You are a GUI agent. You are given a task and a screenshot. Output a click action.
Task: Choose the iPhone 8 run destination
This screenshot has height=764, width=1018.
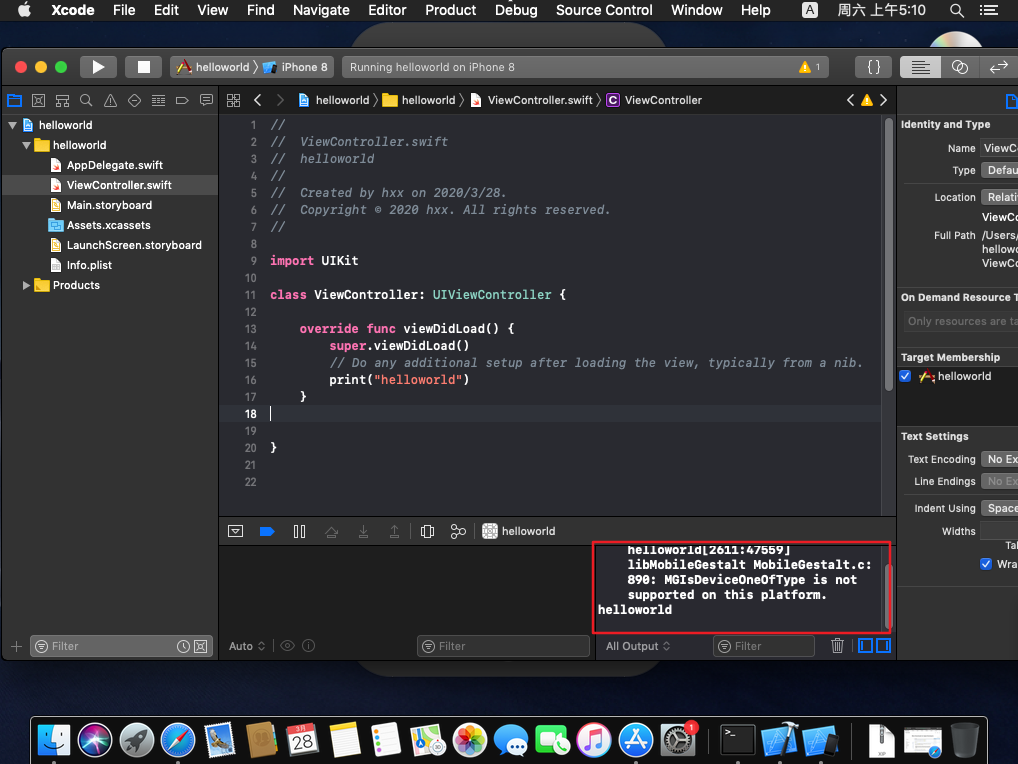coord(296,67)
